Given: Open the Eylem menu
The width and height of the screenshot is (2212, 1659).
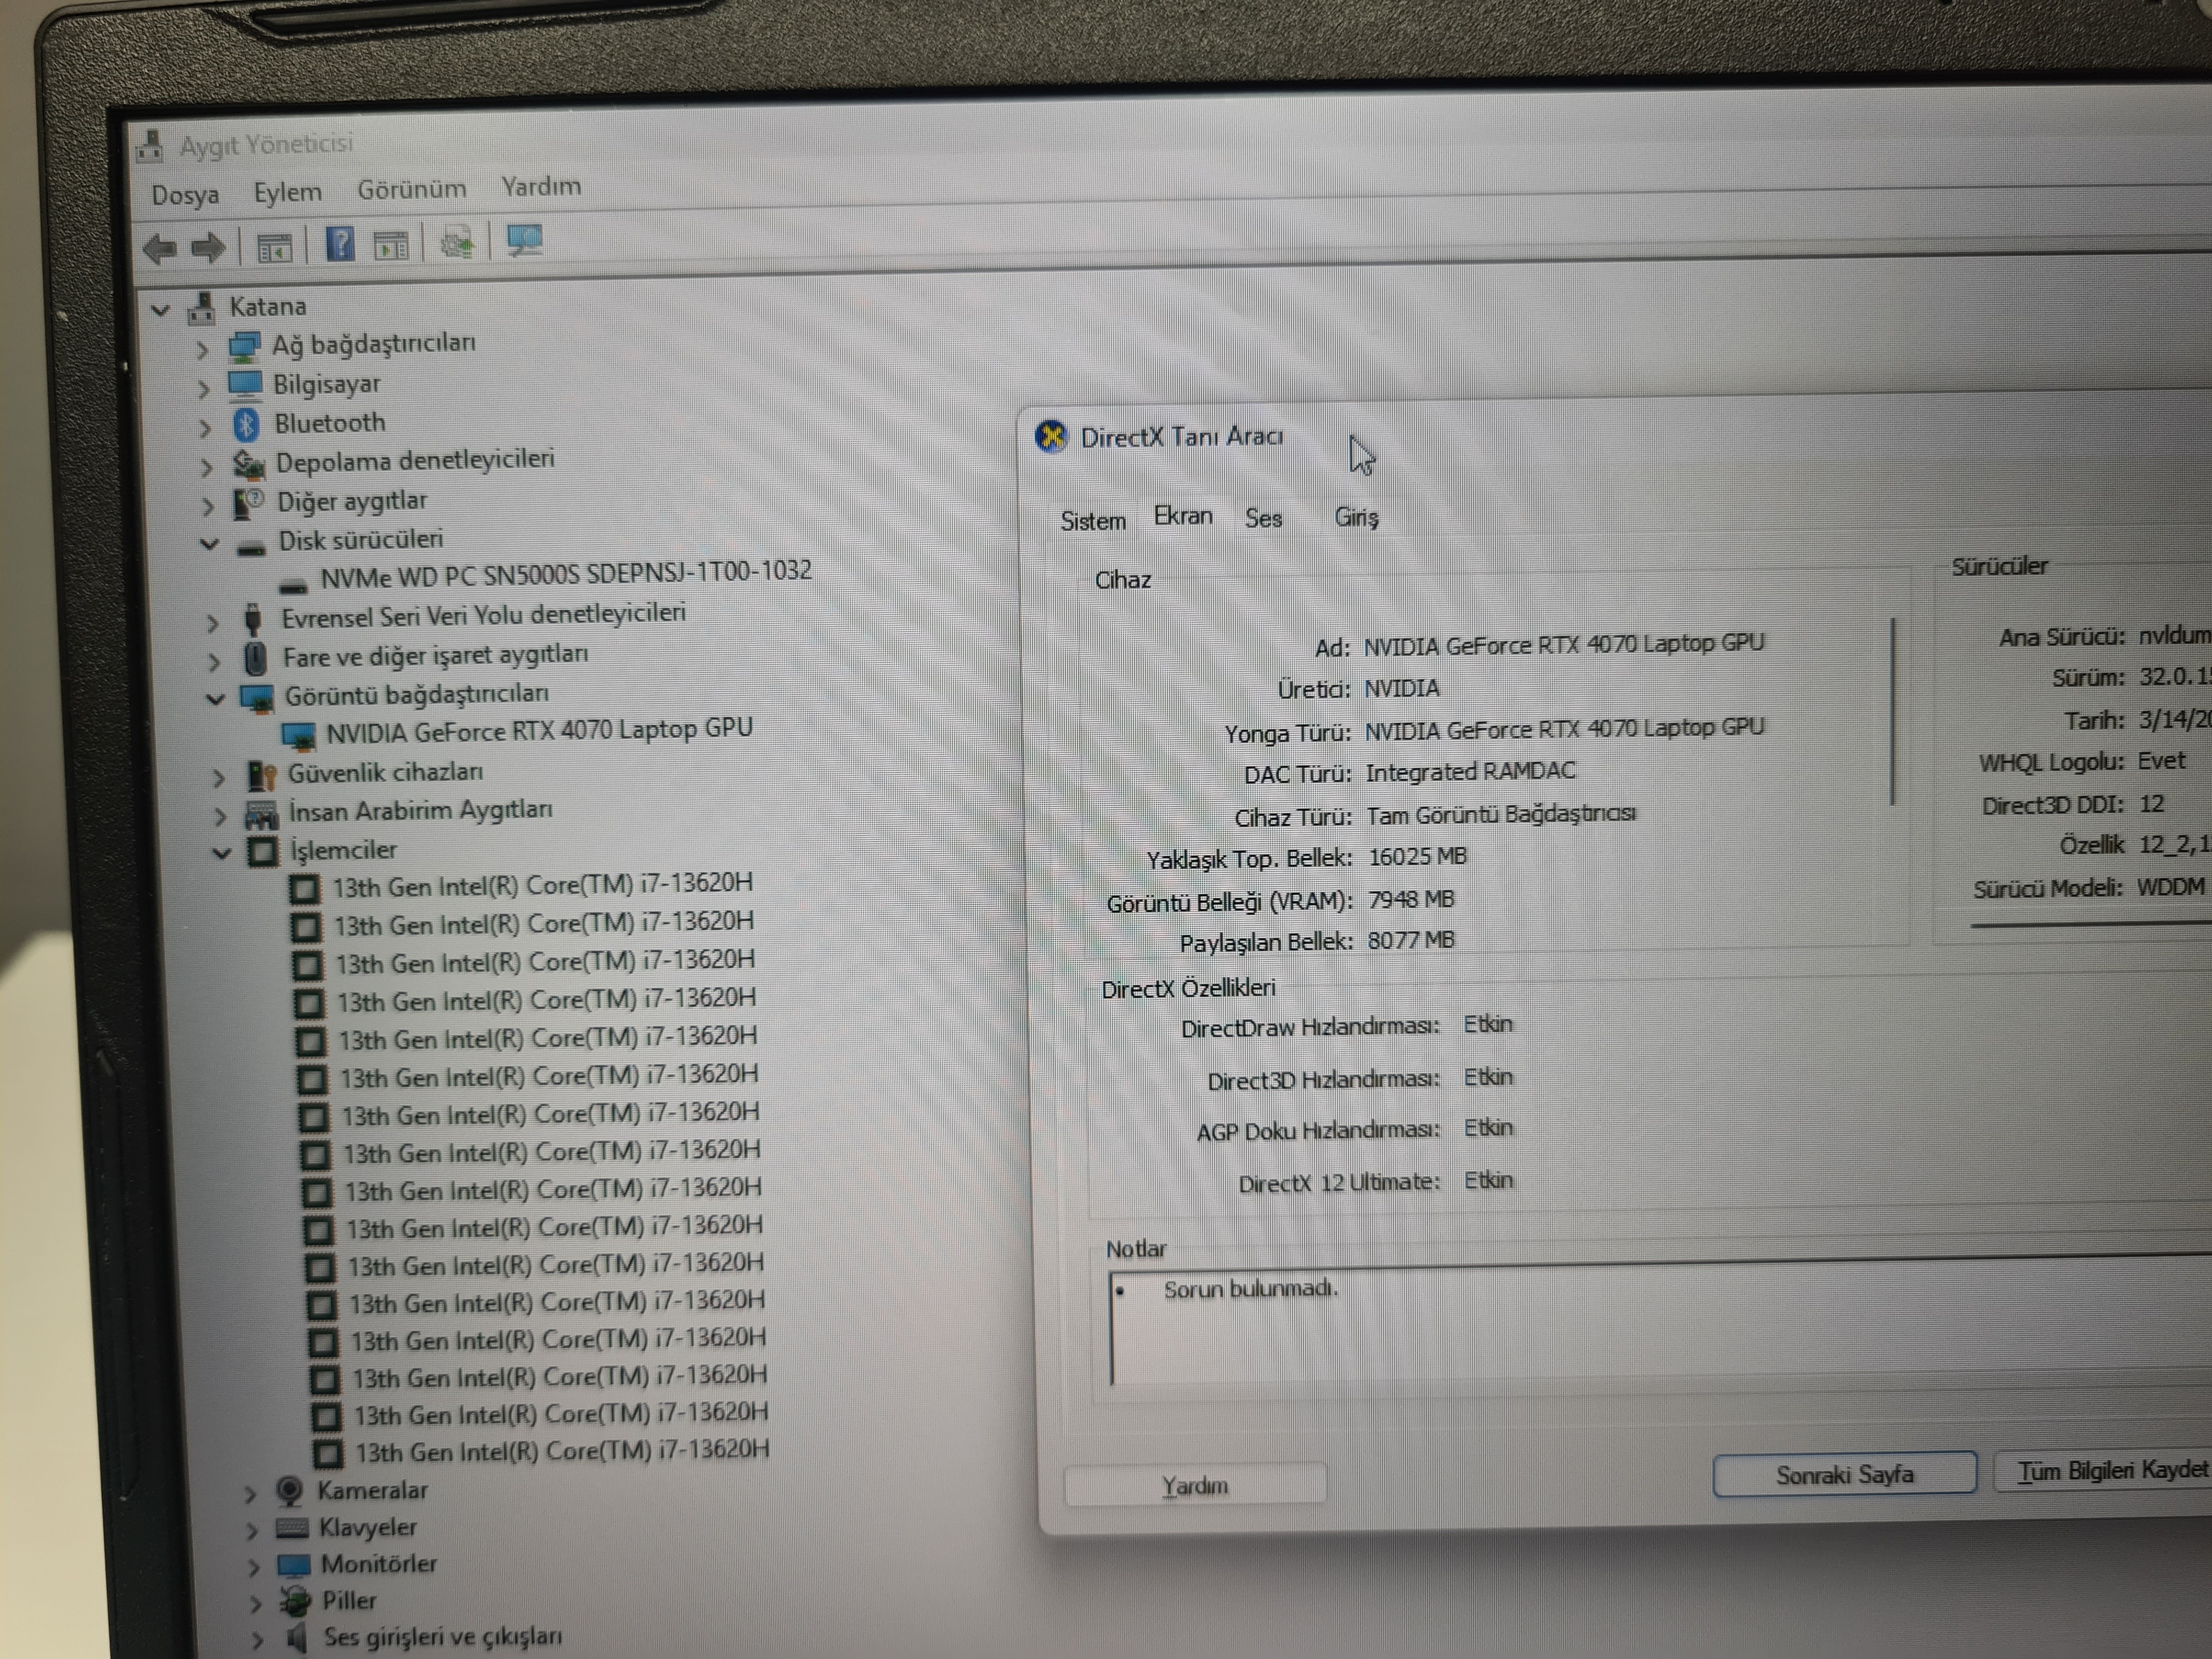Looking at the screenshot, I should click(x=287, y=192).
